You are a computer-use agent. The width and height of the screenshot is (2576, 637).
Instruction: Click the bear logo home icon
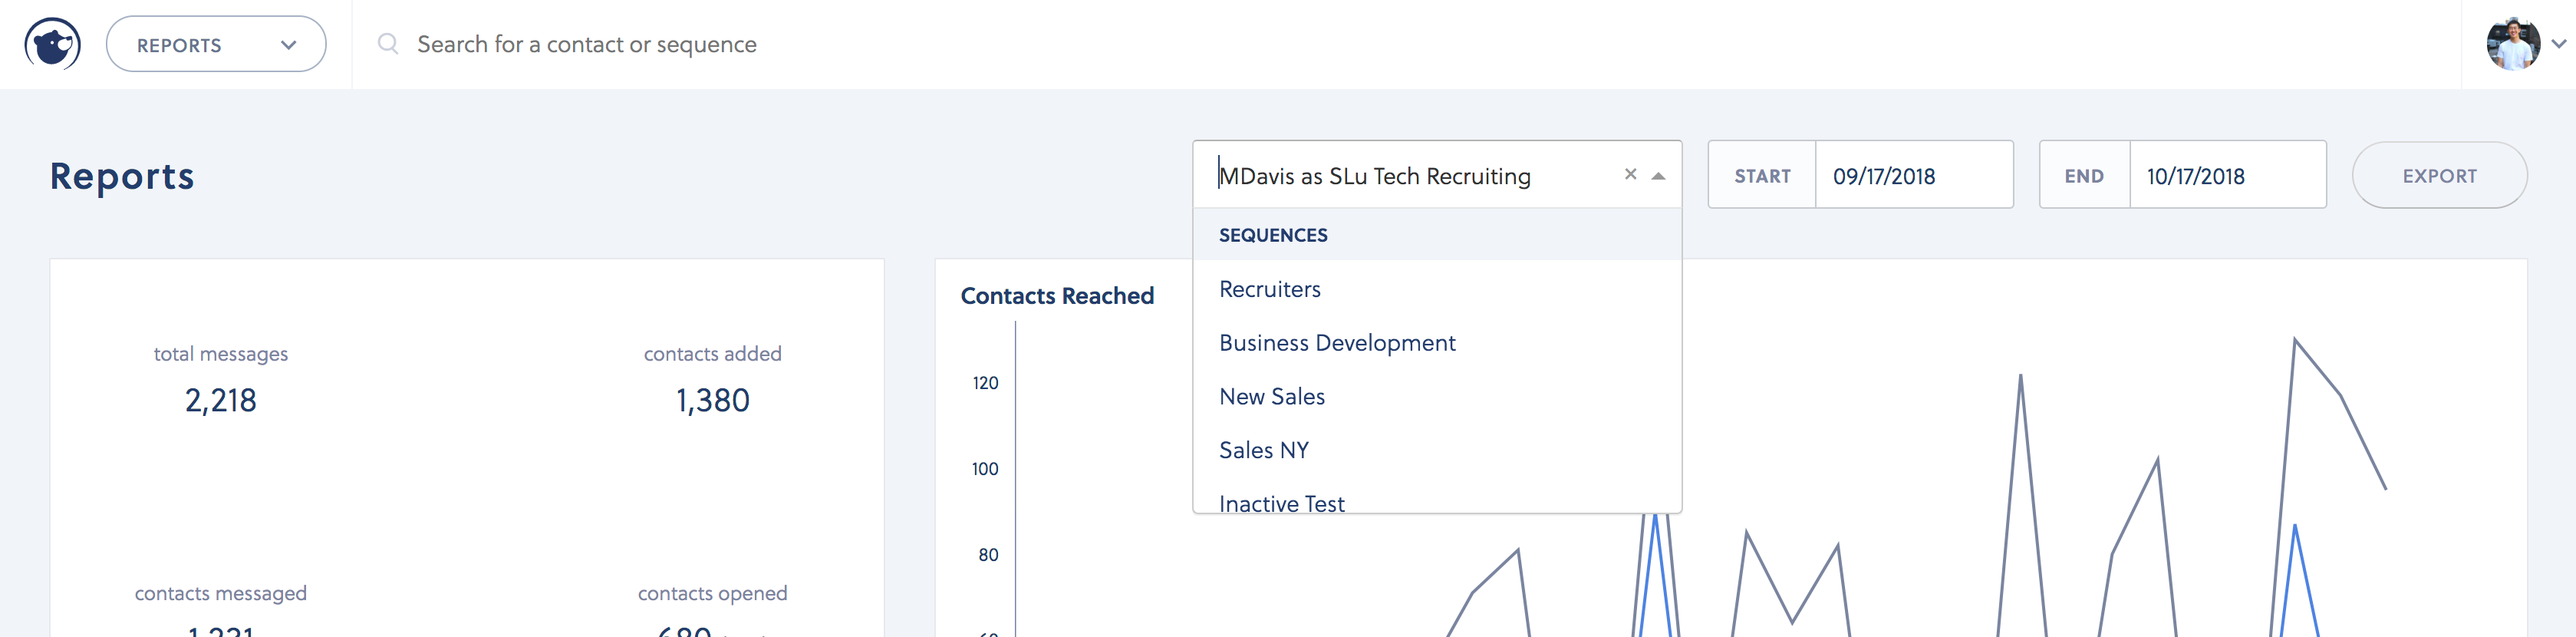coord(52,44)
